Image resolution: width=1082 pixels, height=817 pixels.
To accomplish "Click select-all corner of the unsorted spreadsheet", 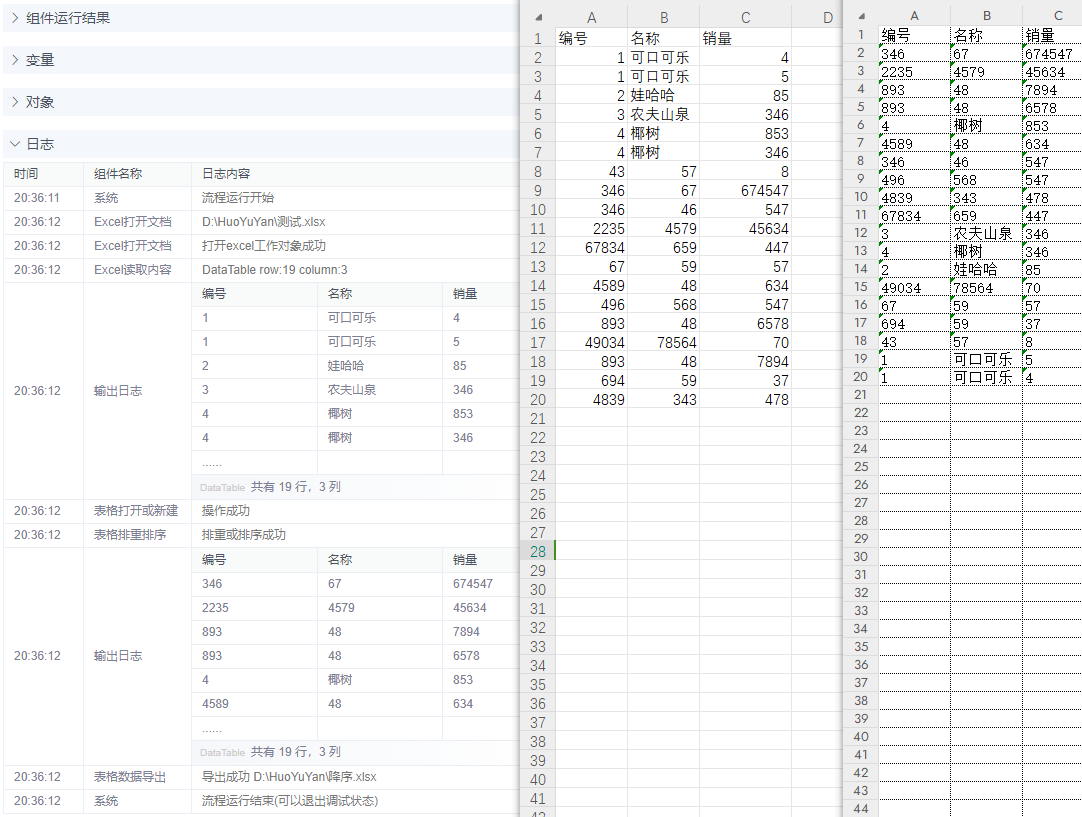I will pyautogui.click(x=537, y=17).
